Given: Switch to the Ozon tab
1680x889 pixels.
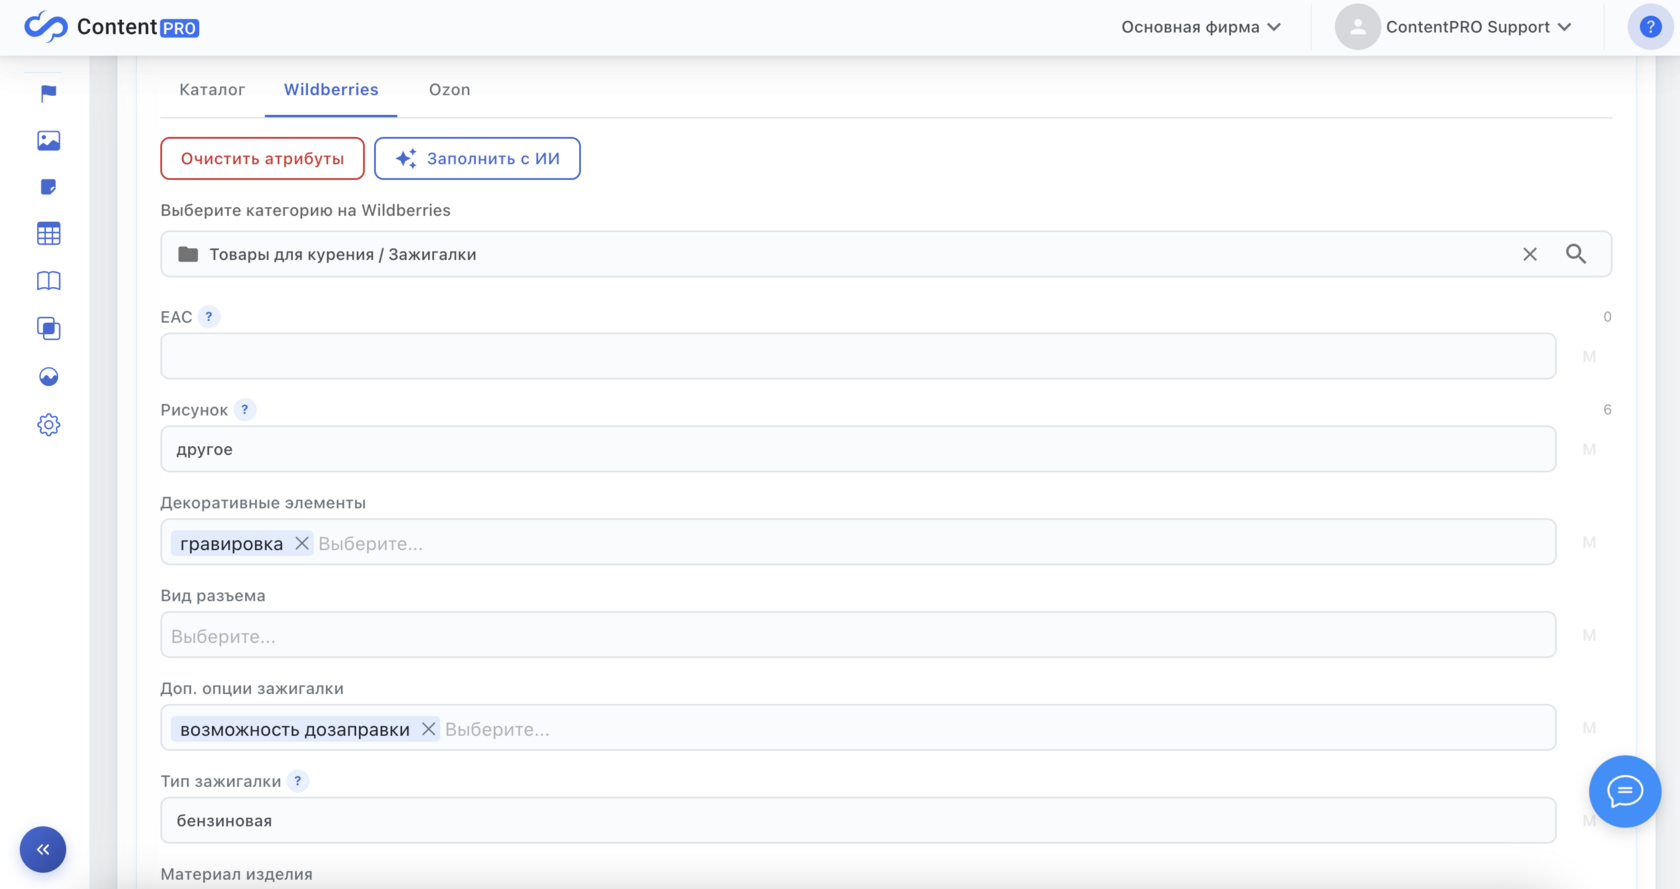Looking at the screenshot, I should (x=450, y=90).
